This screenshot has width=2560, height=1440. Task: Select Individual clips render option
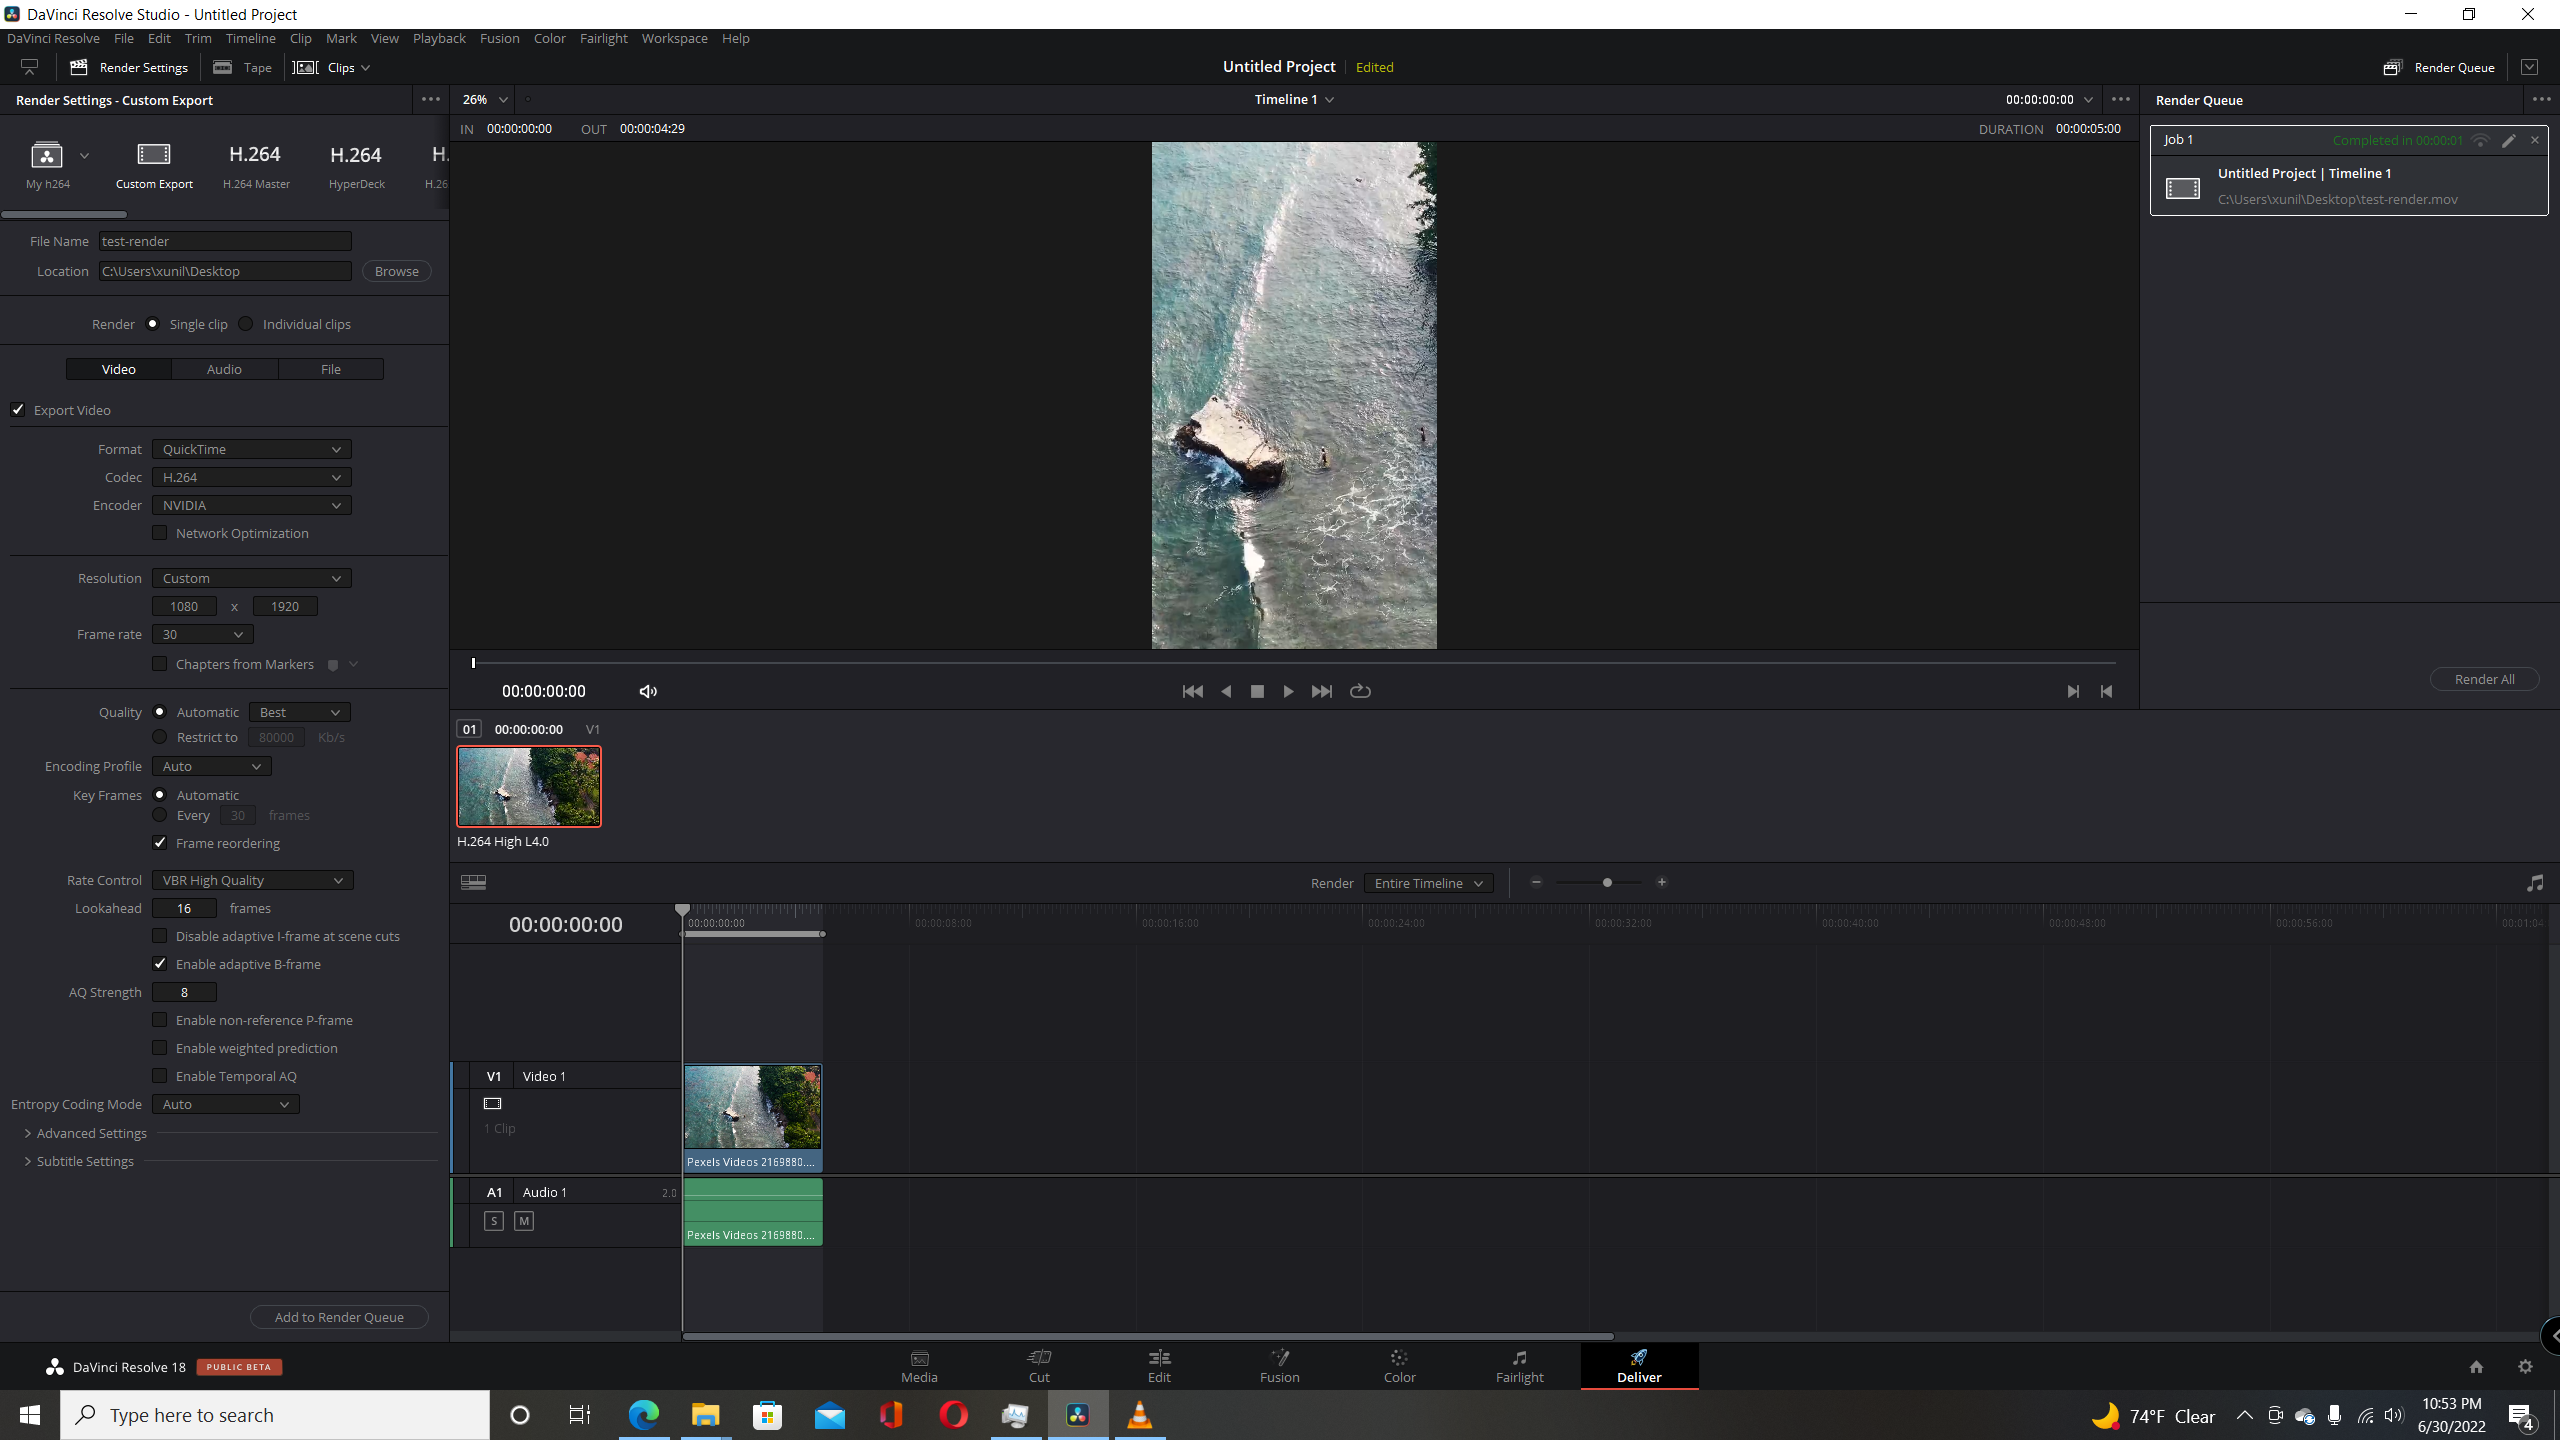[246, 324]
